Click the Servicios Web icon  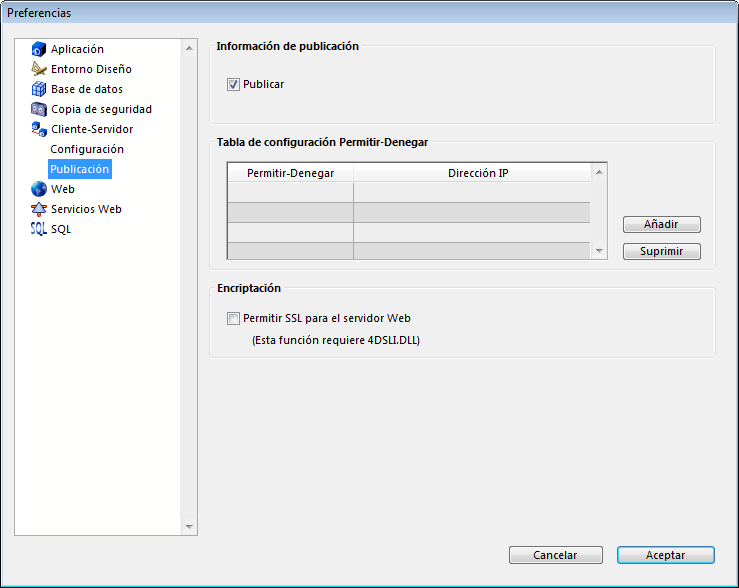(x=39, y=209)
